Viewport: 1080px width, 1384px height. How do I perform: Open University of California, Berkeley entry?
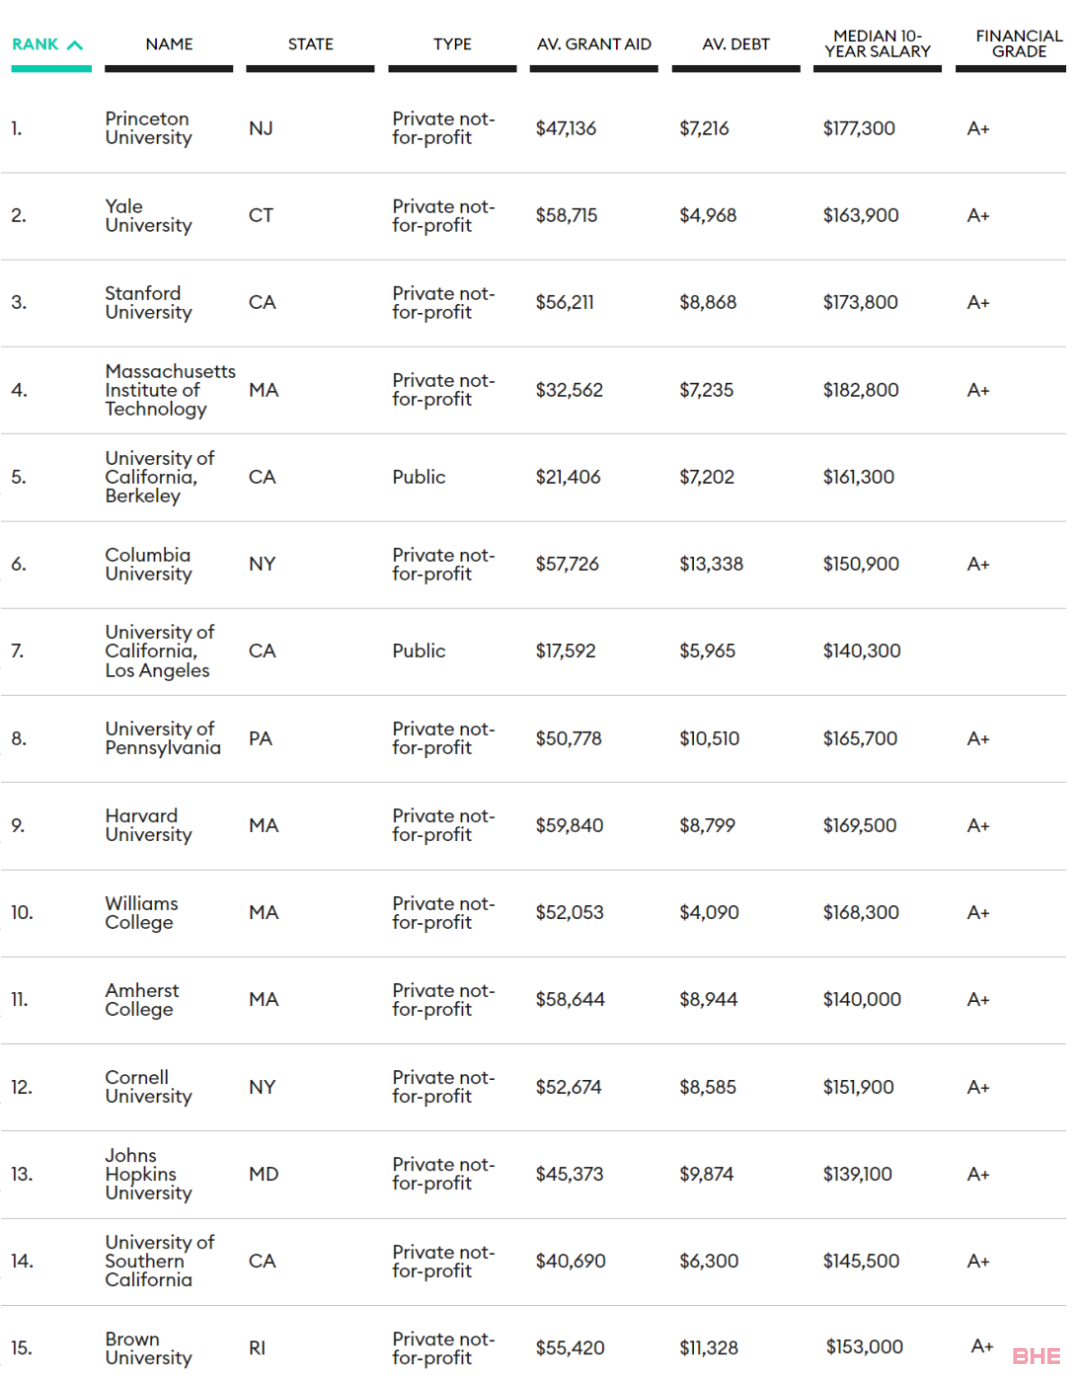tap(160, 477)
